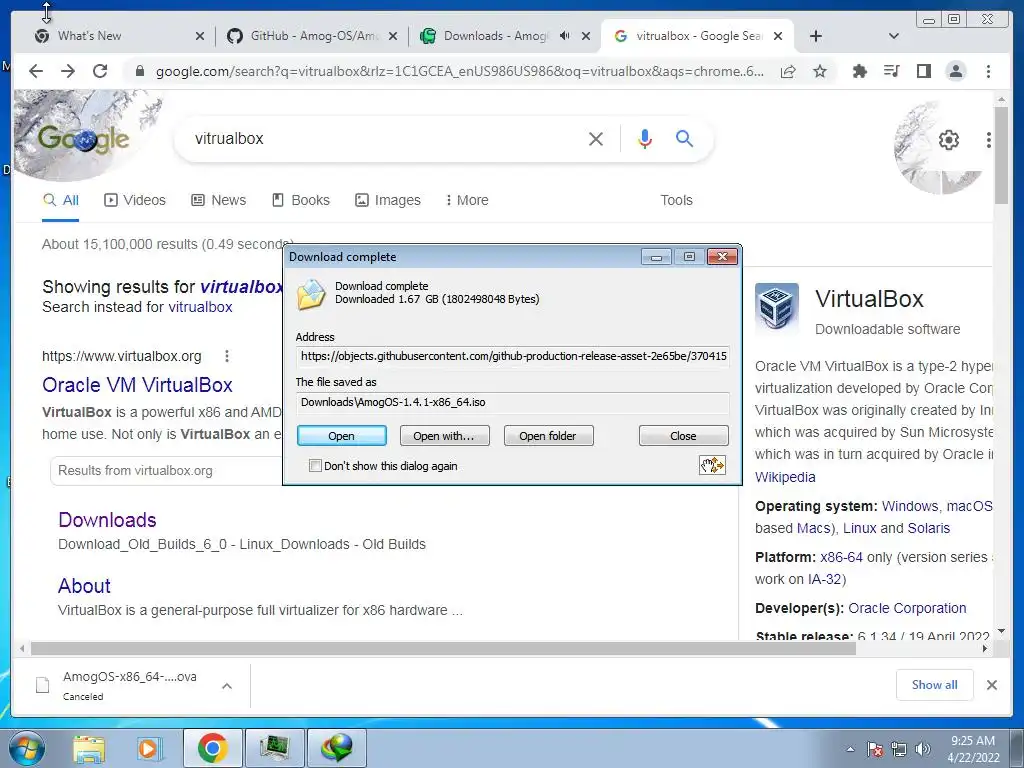The image size is (1024, 768).
Task: Switch to Downloads - AmogOS tab
Action: click(503, 36)
